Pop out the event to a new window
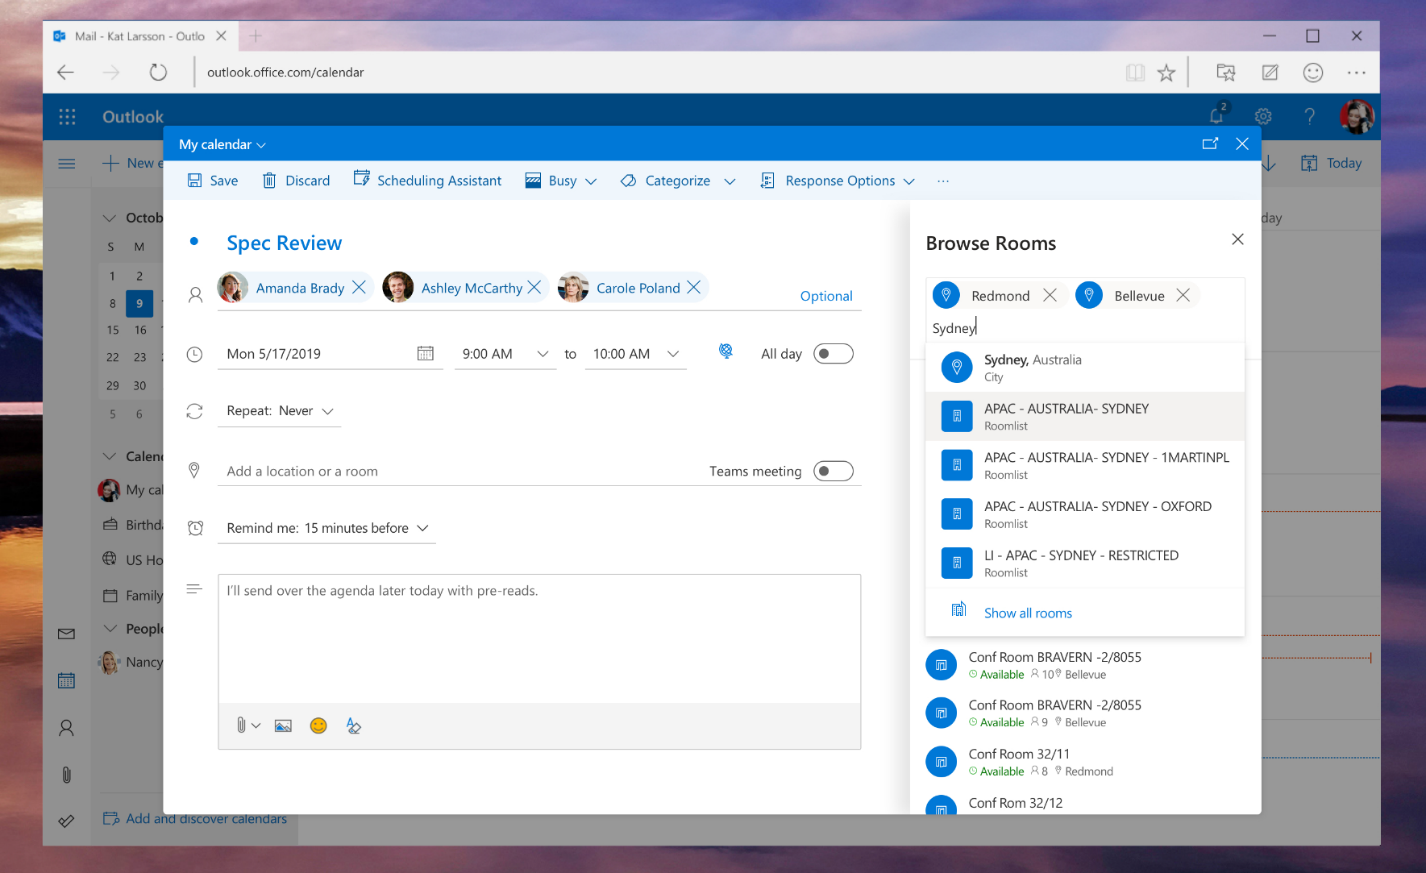The width and height of the screenshot is (1426, 873). tap(1210, 143)
